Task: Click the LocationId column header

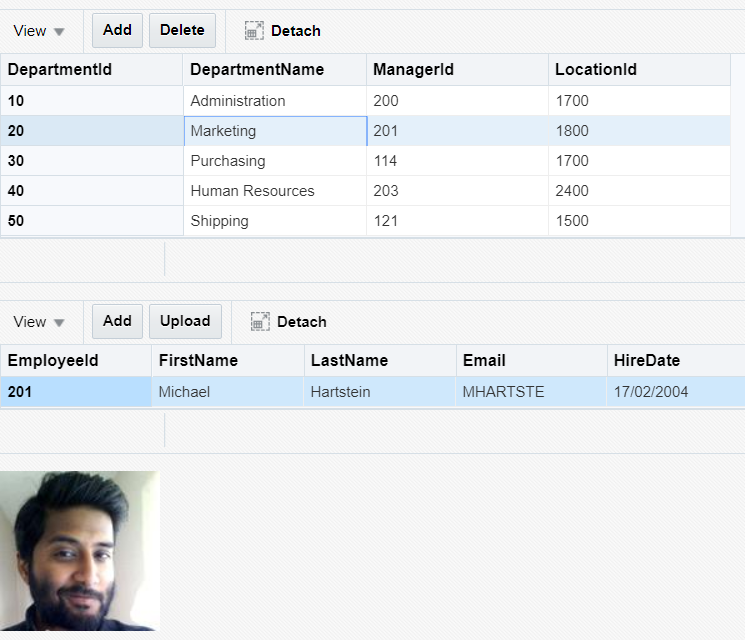Action: tap(640, 70)
